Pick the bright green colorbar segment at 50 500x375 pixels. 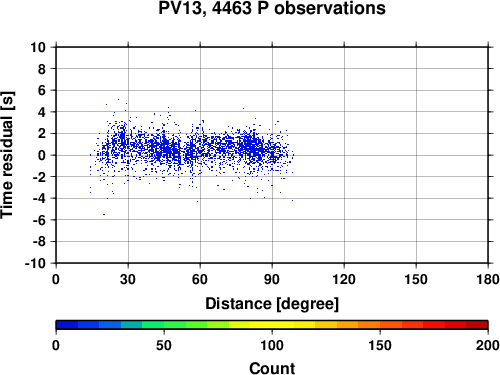click(x=175, y=325)
